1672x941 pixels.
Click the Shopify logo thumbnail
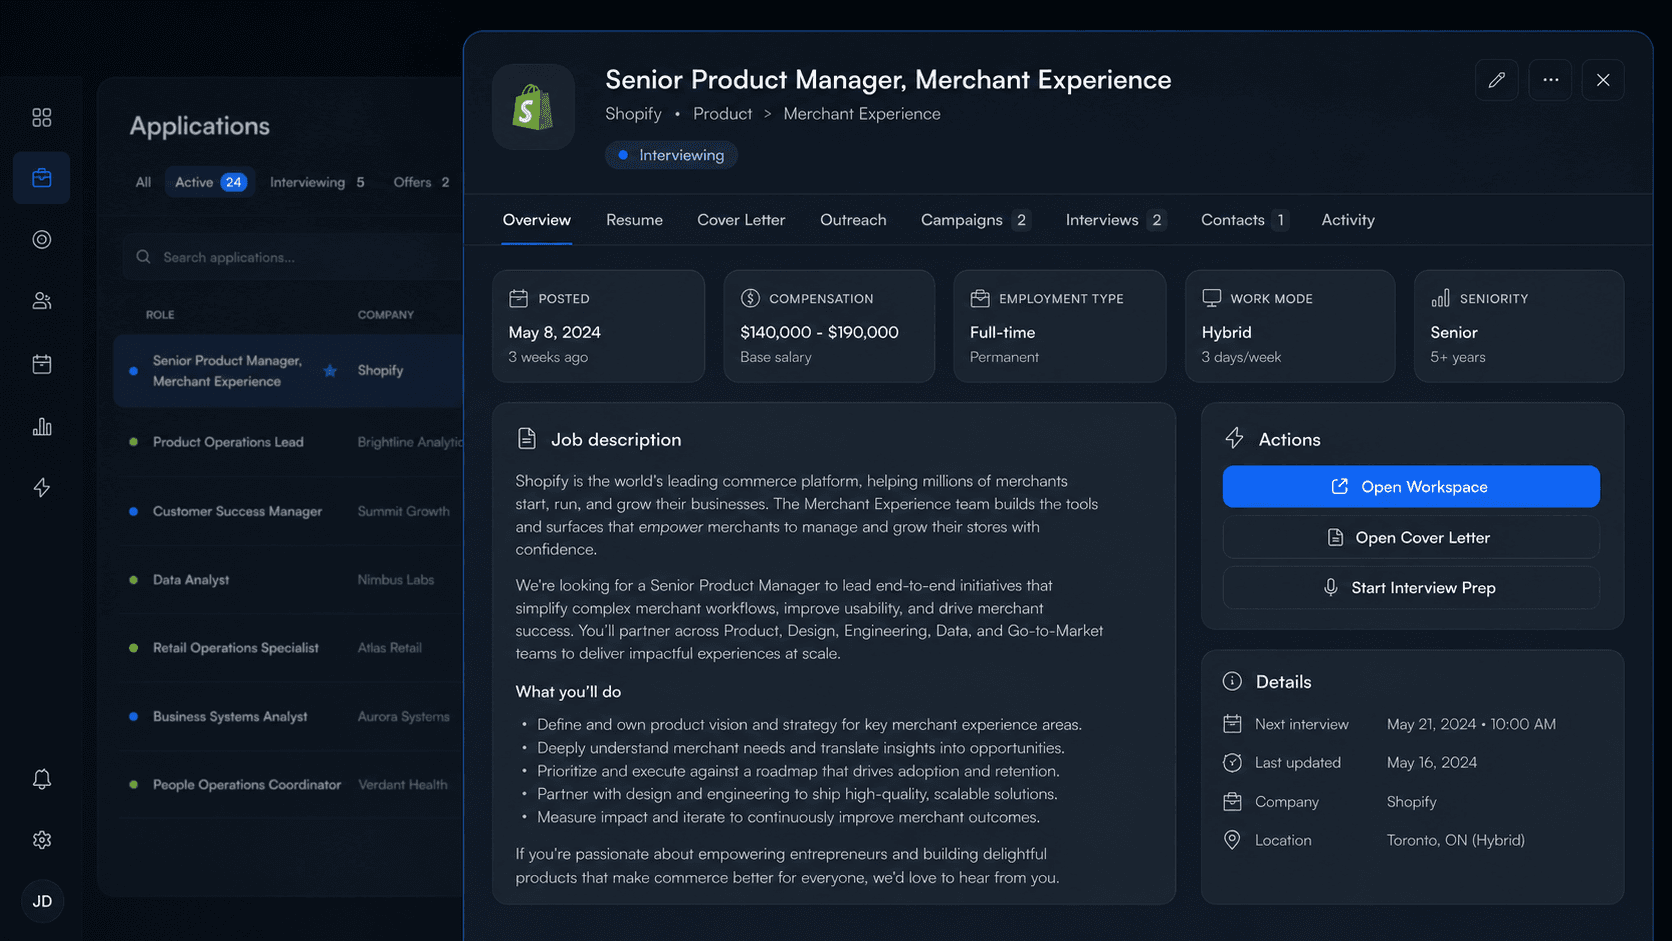click(x=534, y=107)
